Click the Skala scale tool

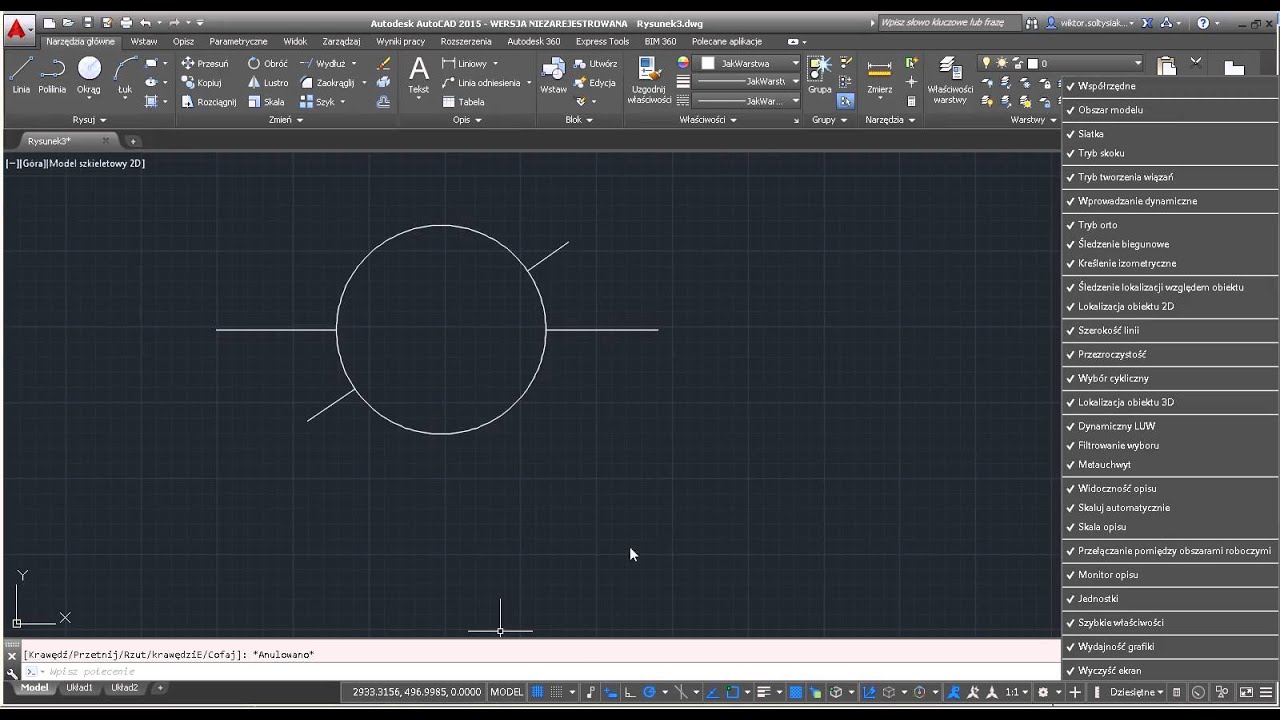pyautogui.click(x=266, y=101)
